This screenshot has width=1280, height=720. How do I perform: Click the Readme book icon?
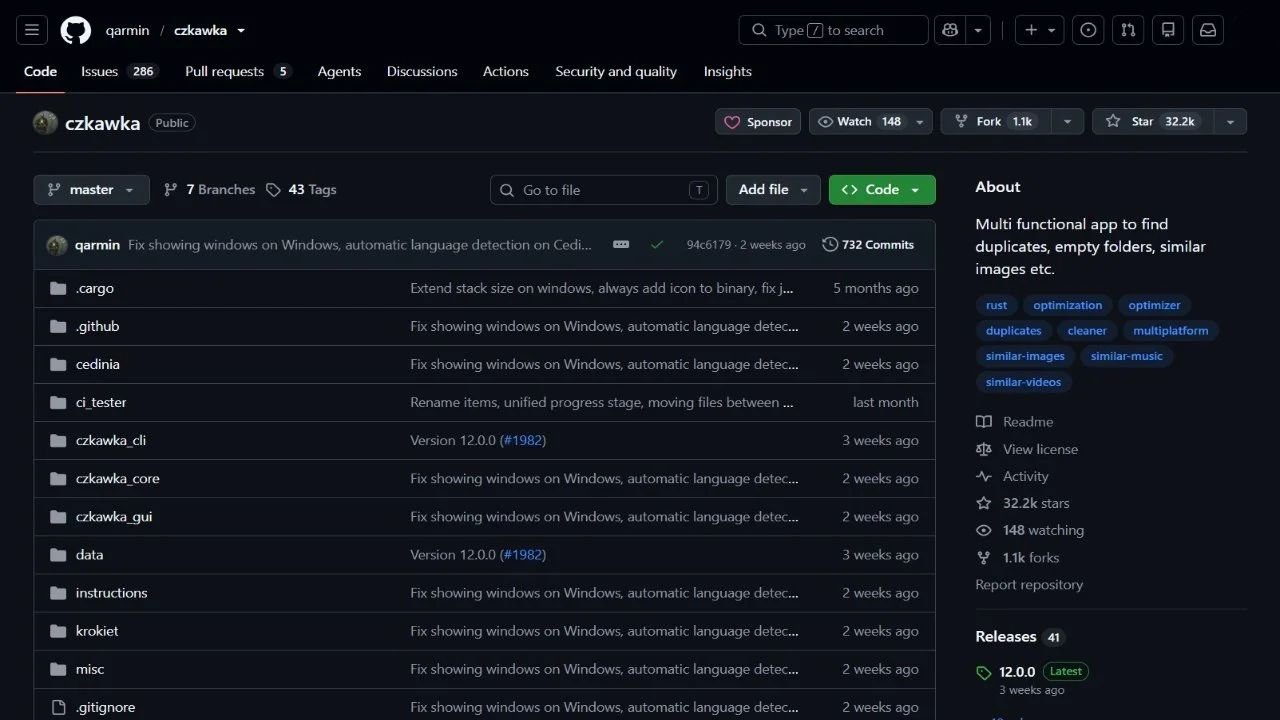point(984,422)
